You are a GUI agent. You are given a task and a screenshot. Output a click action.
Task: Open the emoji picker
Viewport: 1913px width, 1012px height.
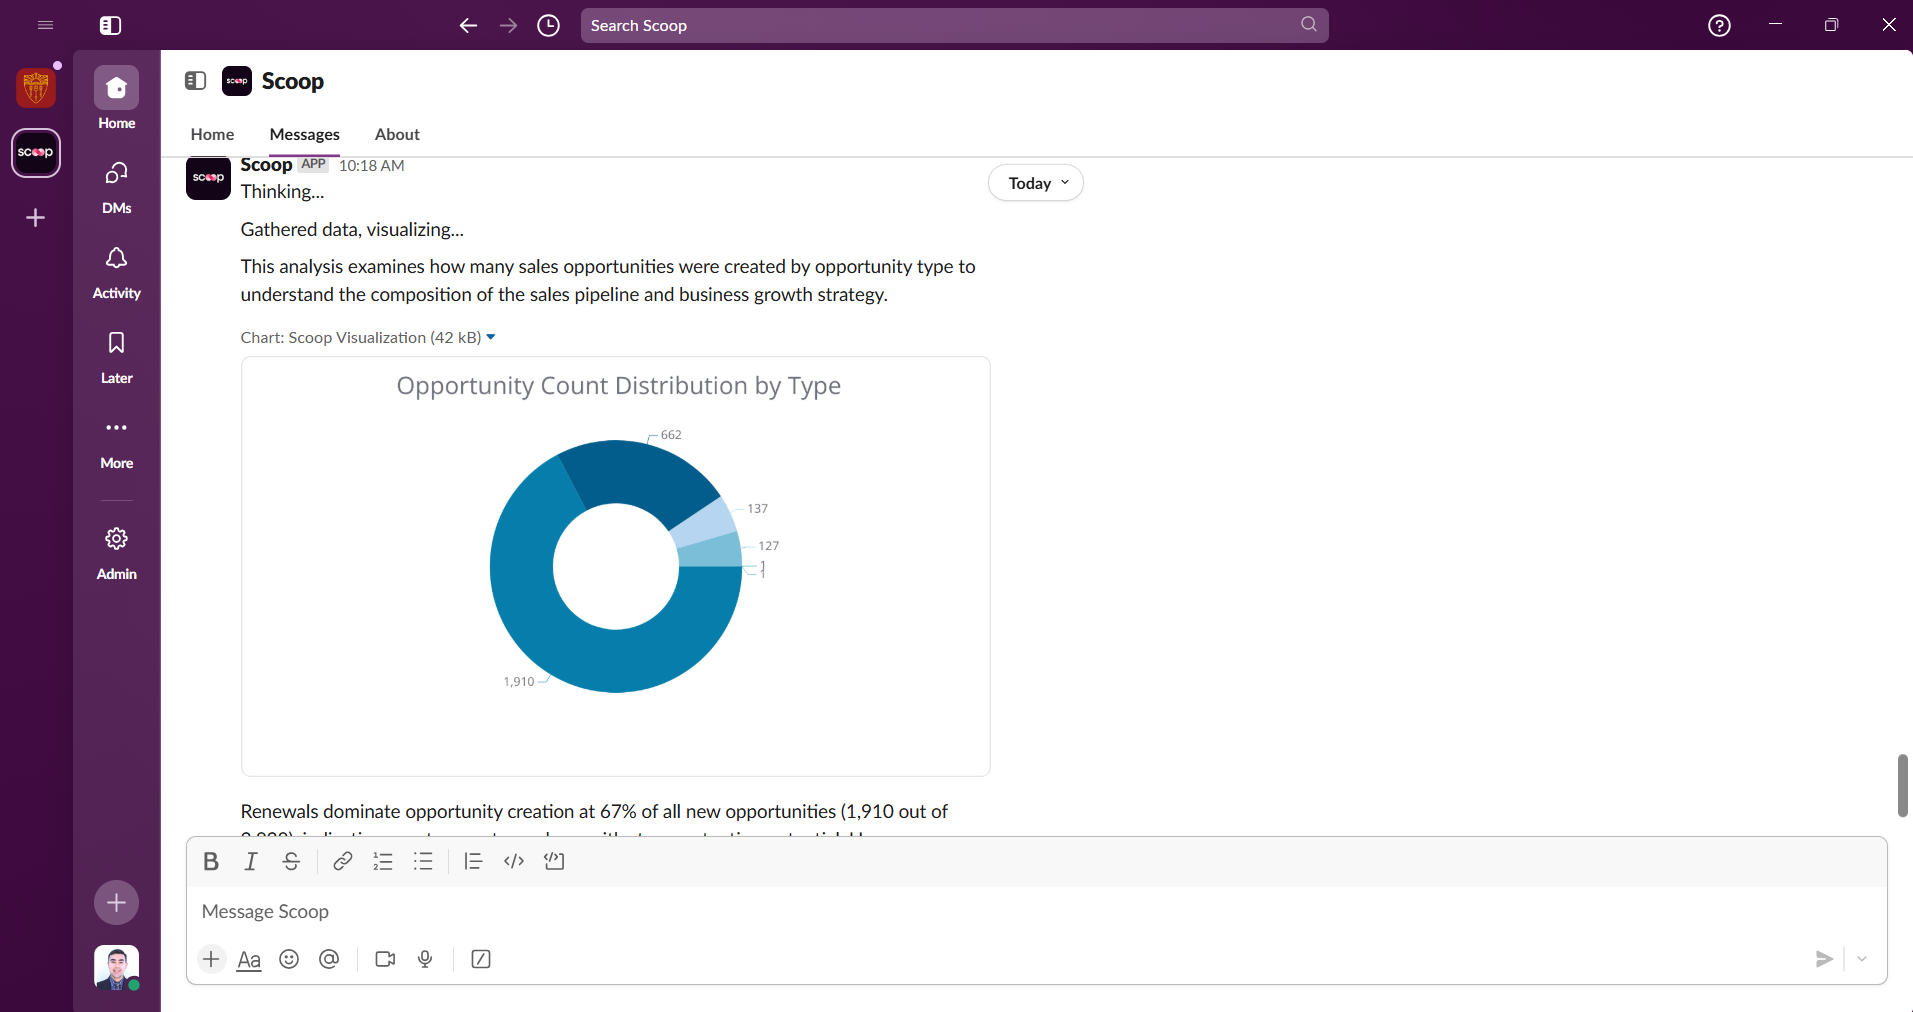coord(289,959)
